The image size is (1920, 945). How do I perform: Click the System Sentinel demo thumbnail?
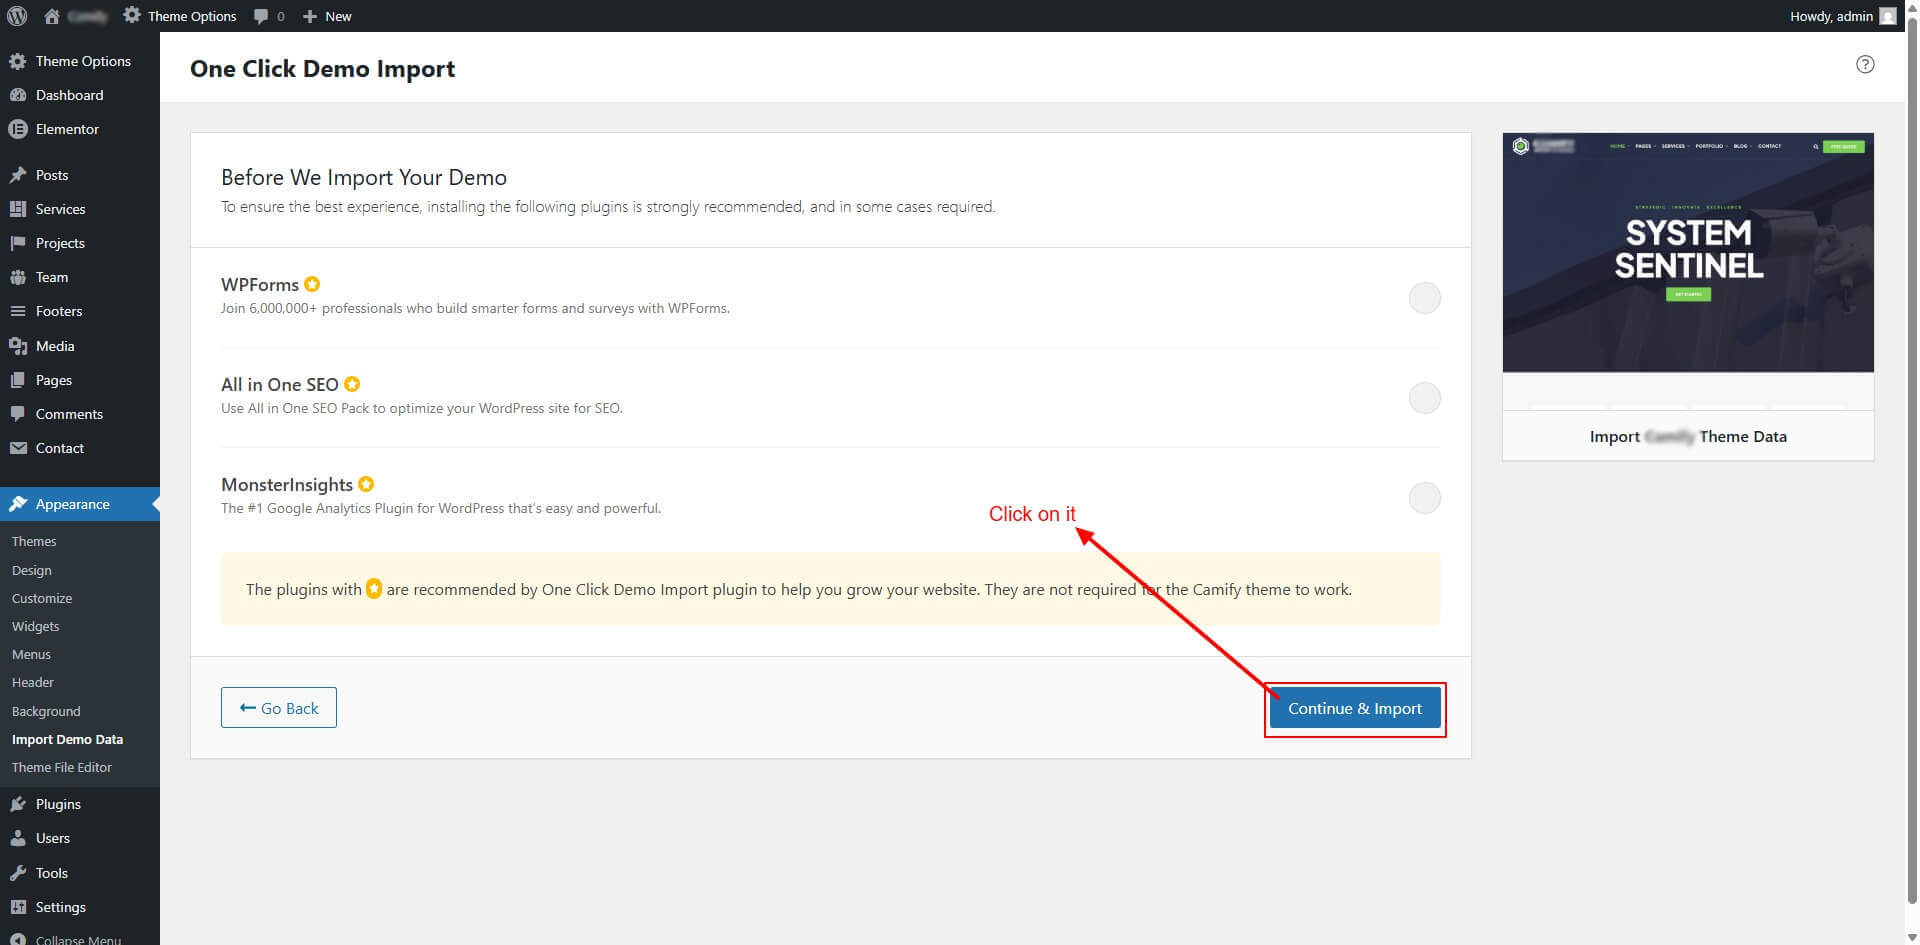coord(1687,252)
